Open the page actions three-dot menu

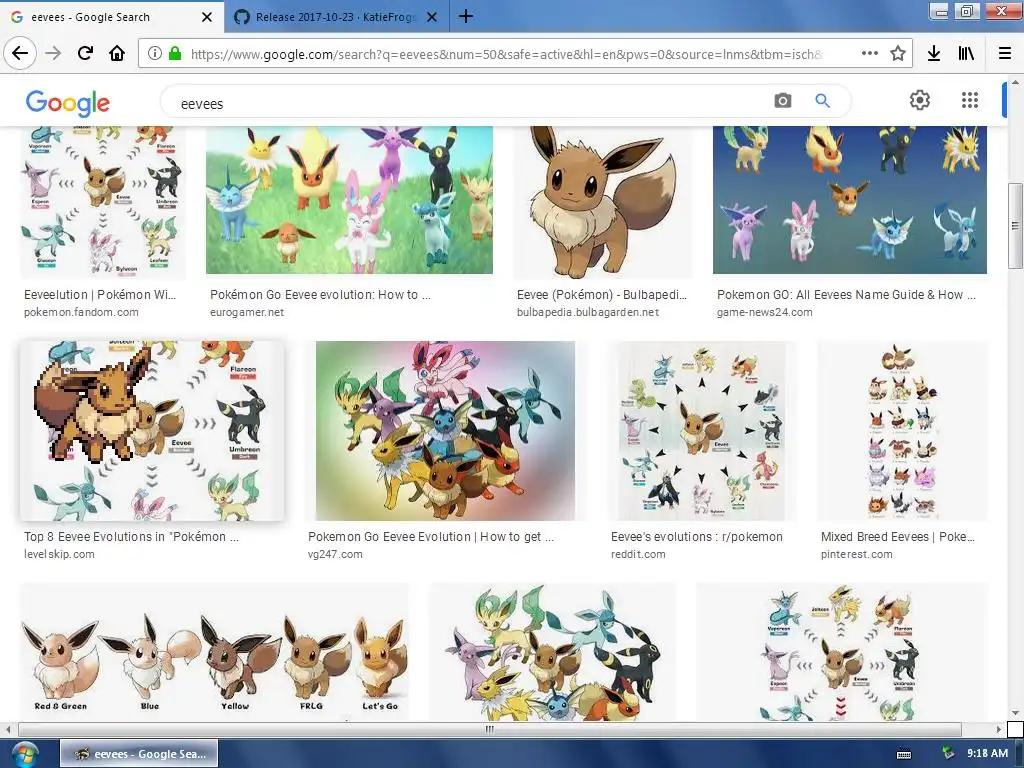(x=869, y=53)
